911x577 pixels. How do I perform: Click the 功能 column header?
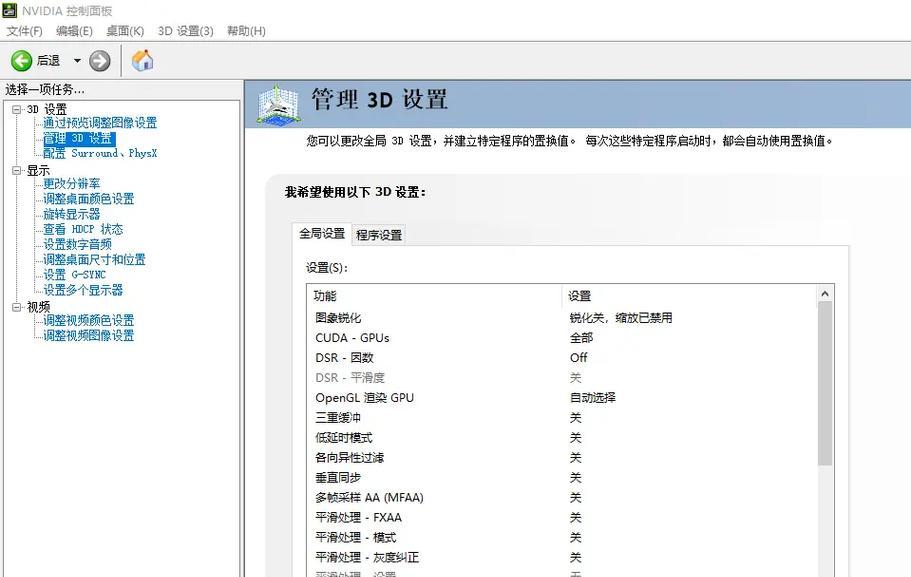[x=435, y=296]
